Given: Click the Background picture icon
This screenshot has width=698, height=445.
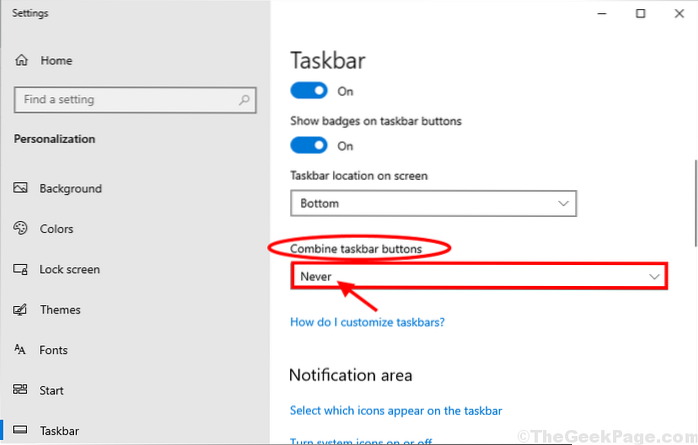Looking at the screenshot, I should 21,188.
